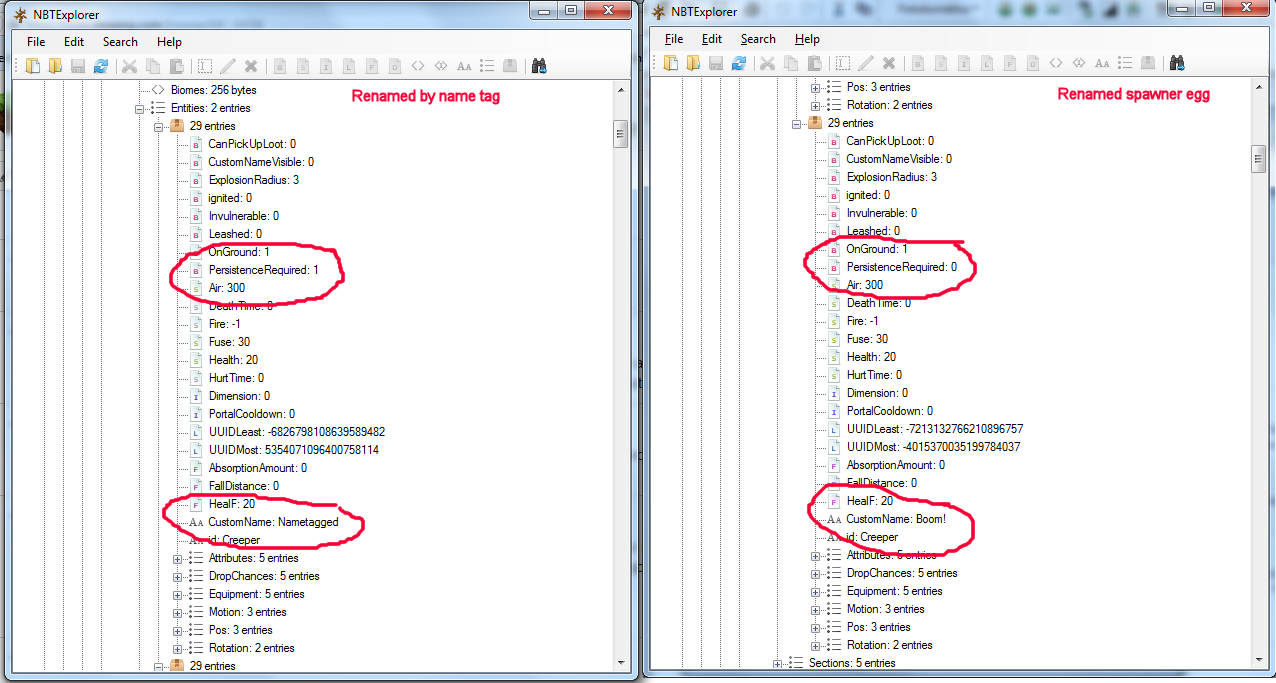
Task: Add a Double tag in right window toolbar
Action: pos(1033,63)
